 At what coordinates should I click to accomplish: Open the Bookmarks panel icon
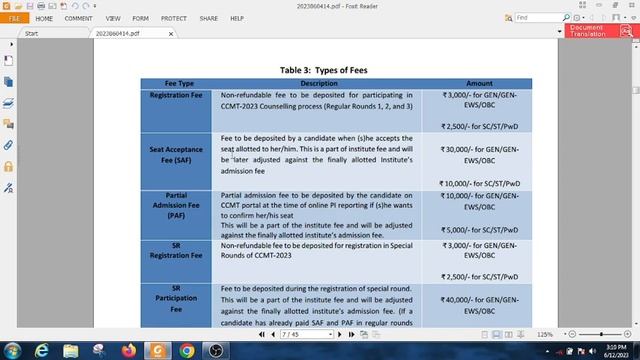tap(8, 61)
